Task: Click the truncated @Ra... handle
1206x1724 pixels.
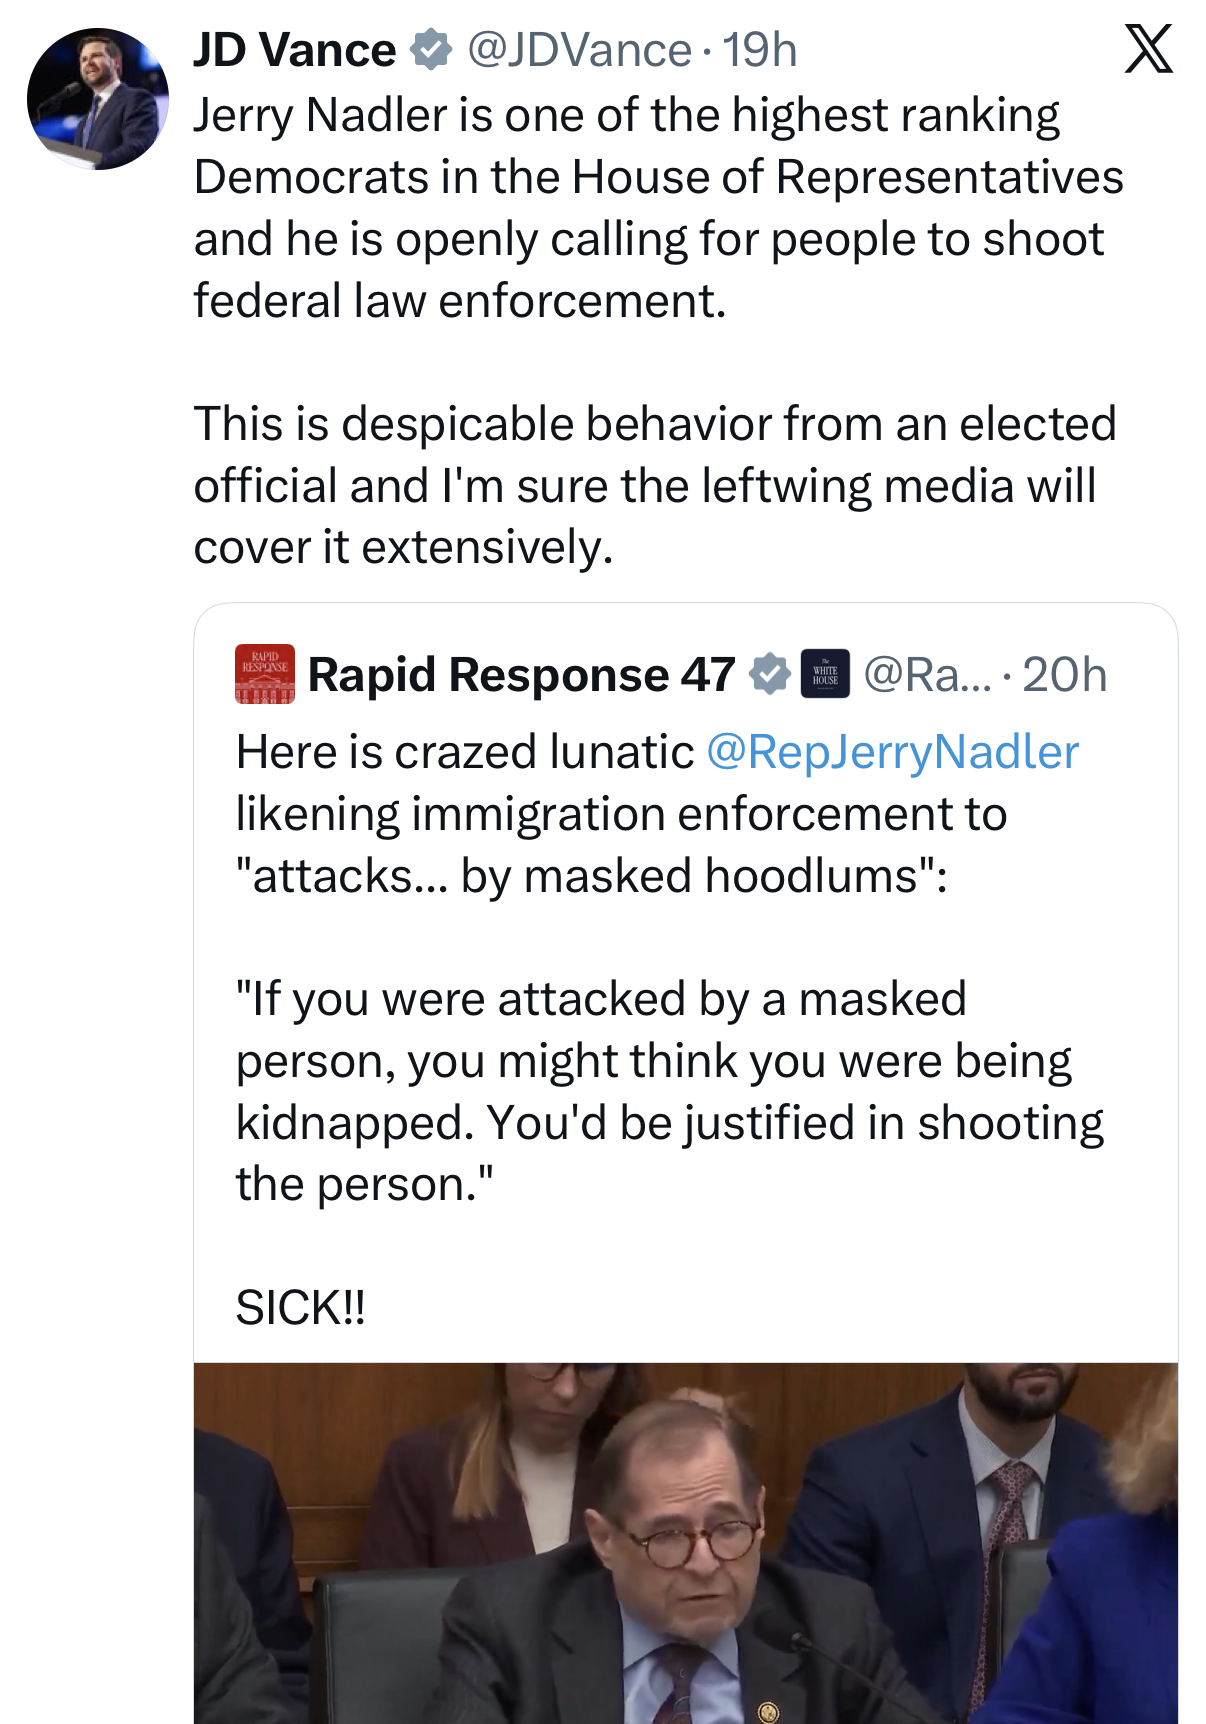Action: 927,675
